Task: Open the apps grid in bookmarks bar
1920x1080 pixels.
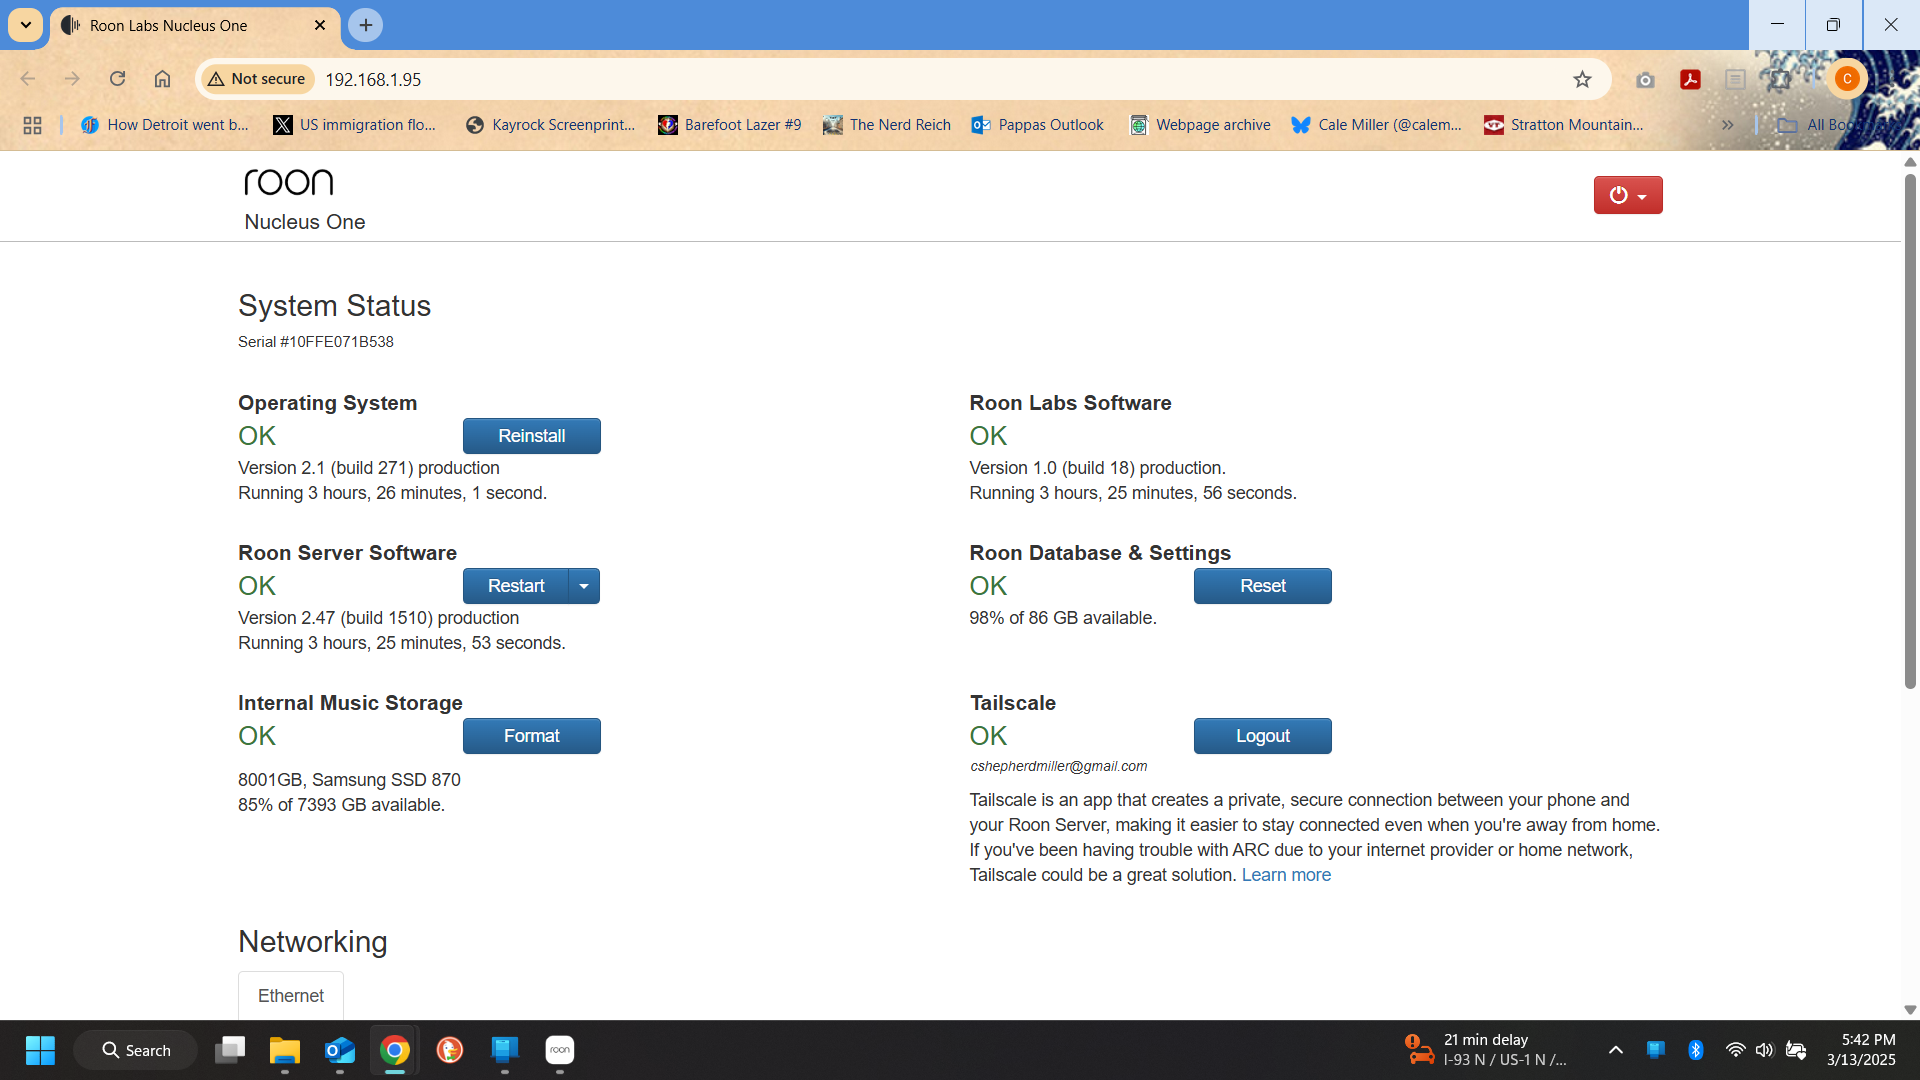Action: tap(32, 125)
